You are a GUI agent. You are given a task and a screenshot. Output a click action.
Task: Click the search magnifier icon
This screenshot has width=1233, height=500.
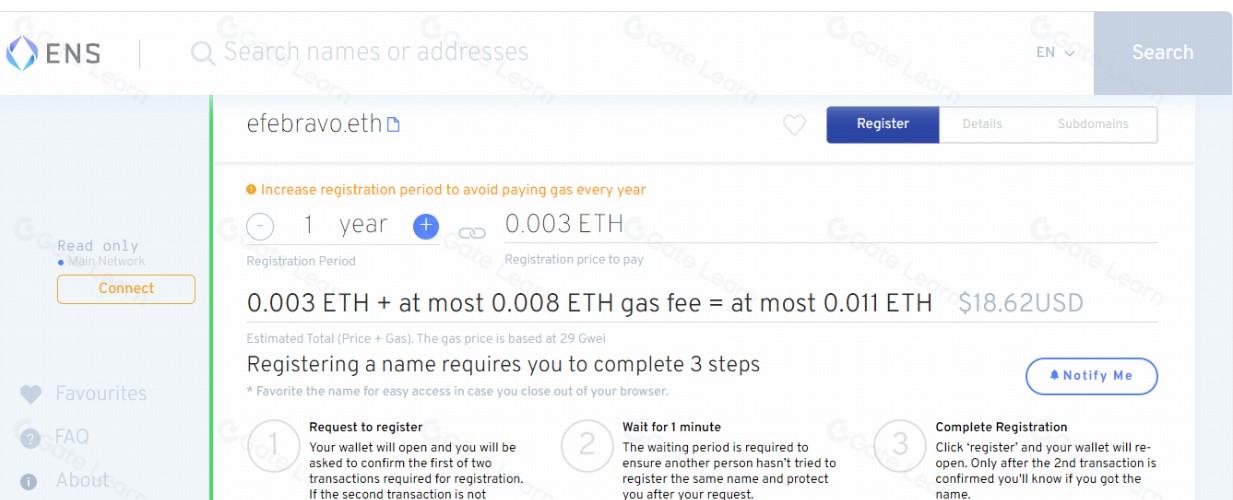point(203,53)
